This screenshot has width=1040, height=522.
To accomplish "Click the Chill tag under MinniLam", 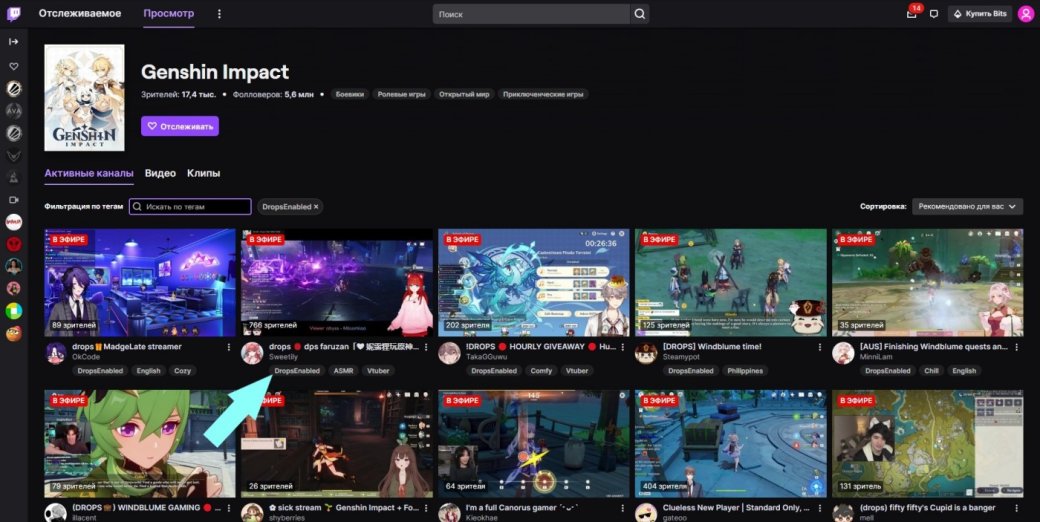I will tap(931, 371).
